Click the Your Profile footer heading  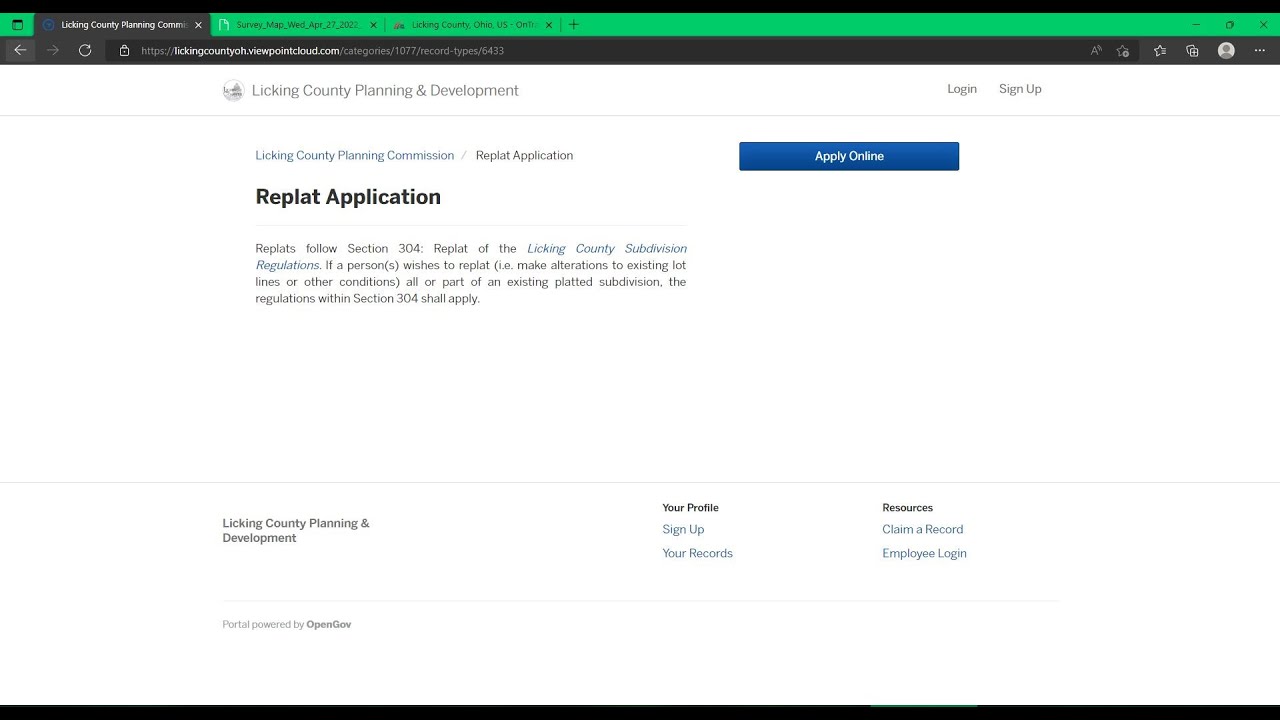pyautogui.click(x=690, y=508)
